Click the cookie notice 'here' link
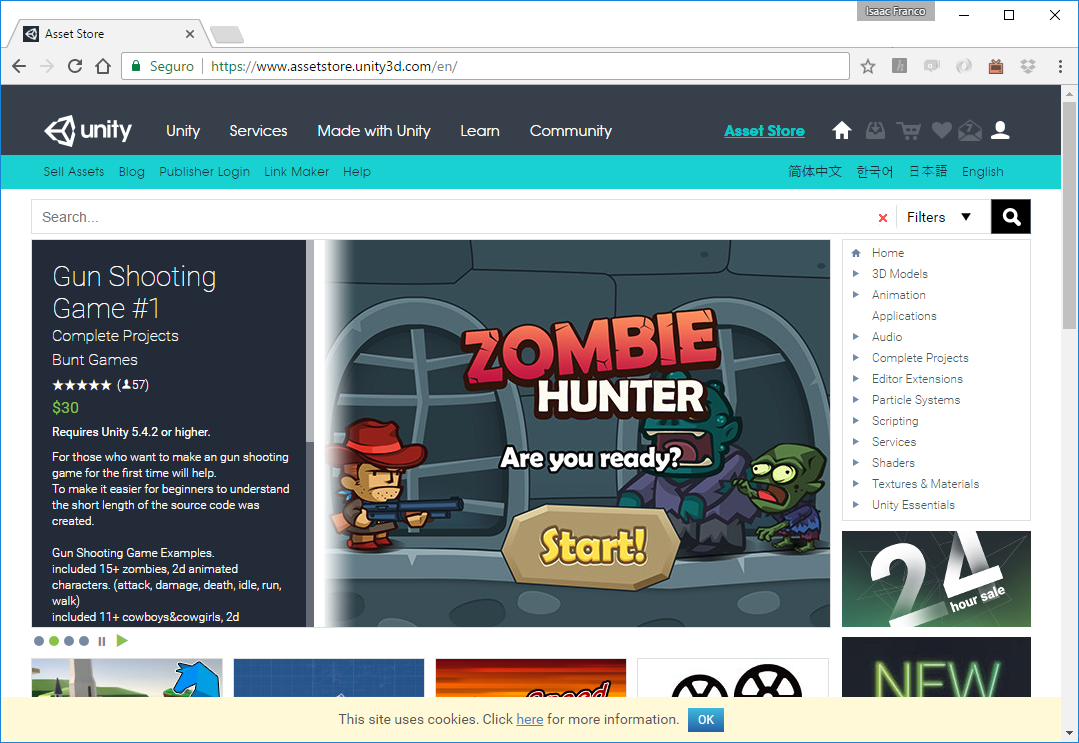This screenshot has width=1079, height=743. point(530,720)
